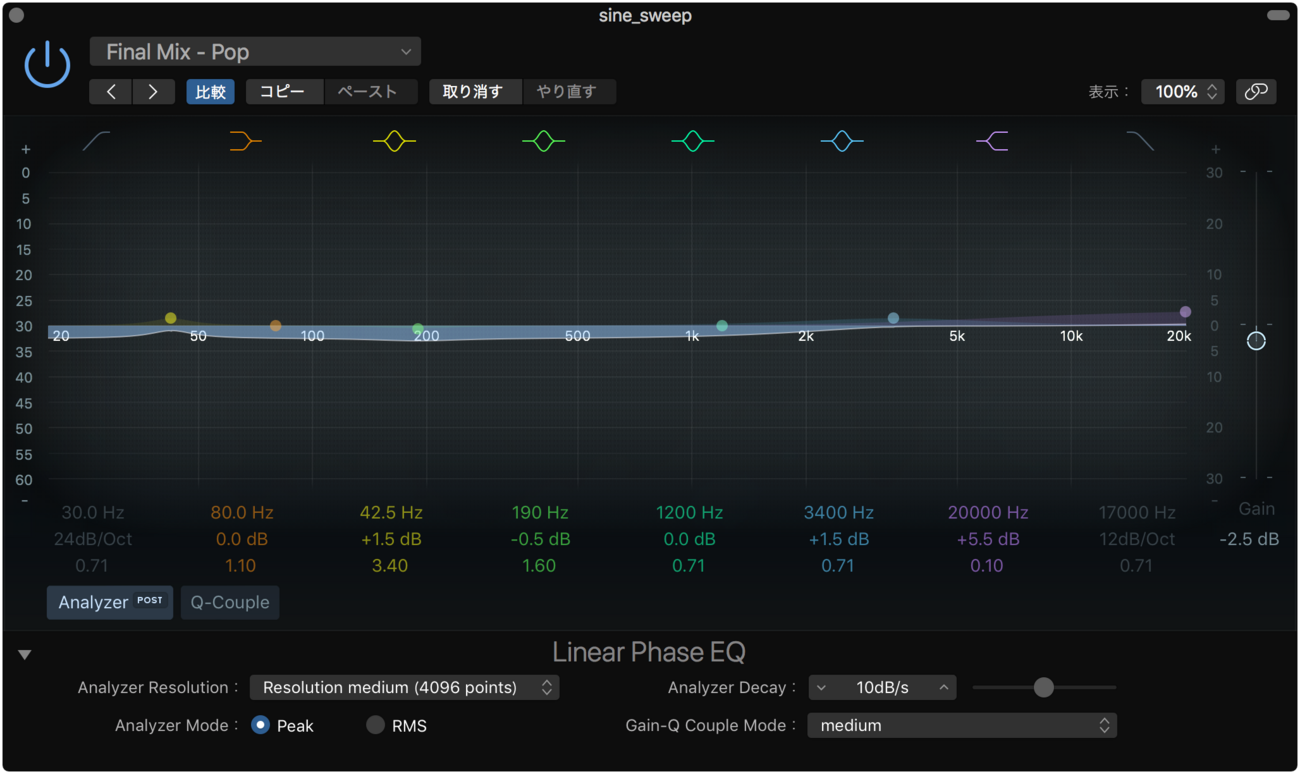The height and width of the screenshot is (774, 1300).
Task: Click the 比較 compare button
Action: [210, 92]
